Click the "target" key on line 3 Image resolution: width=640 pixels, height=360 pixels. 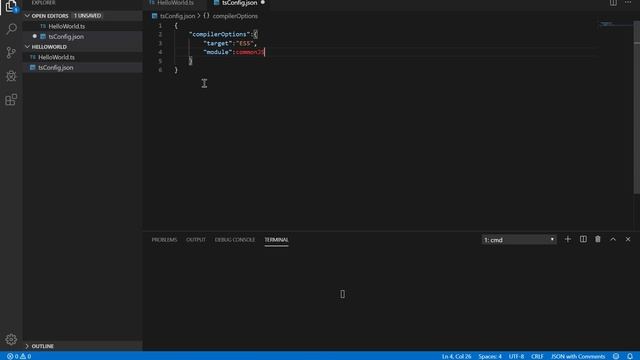click(217, 43)
